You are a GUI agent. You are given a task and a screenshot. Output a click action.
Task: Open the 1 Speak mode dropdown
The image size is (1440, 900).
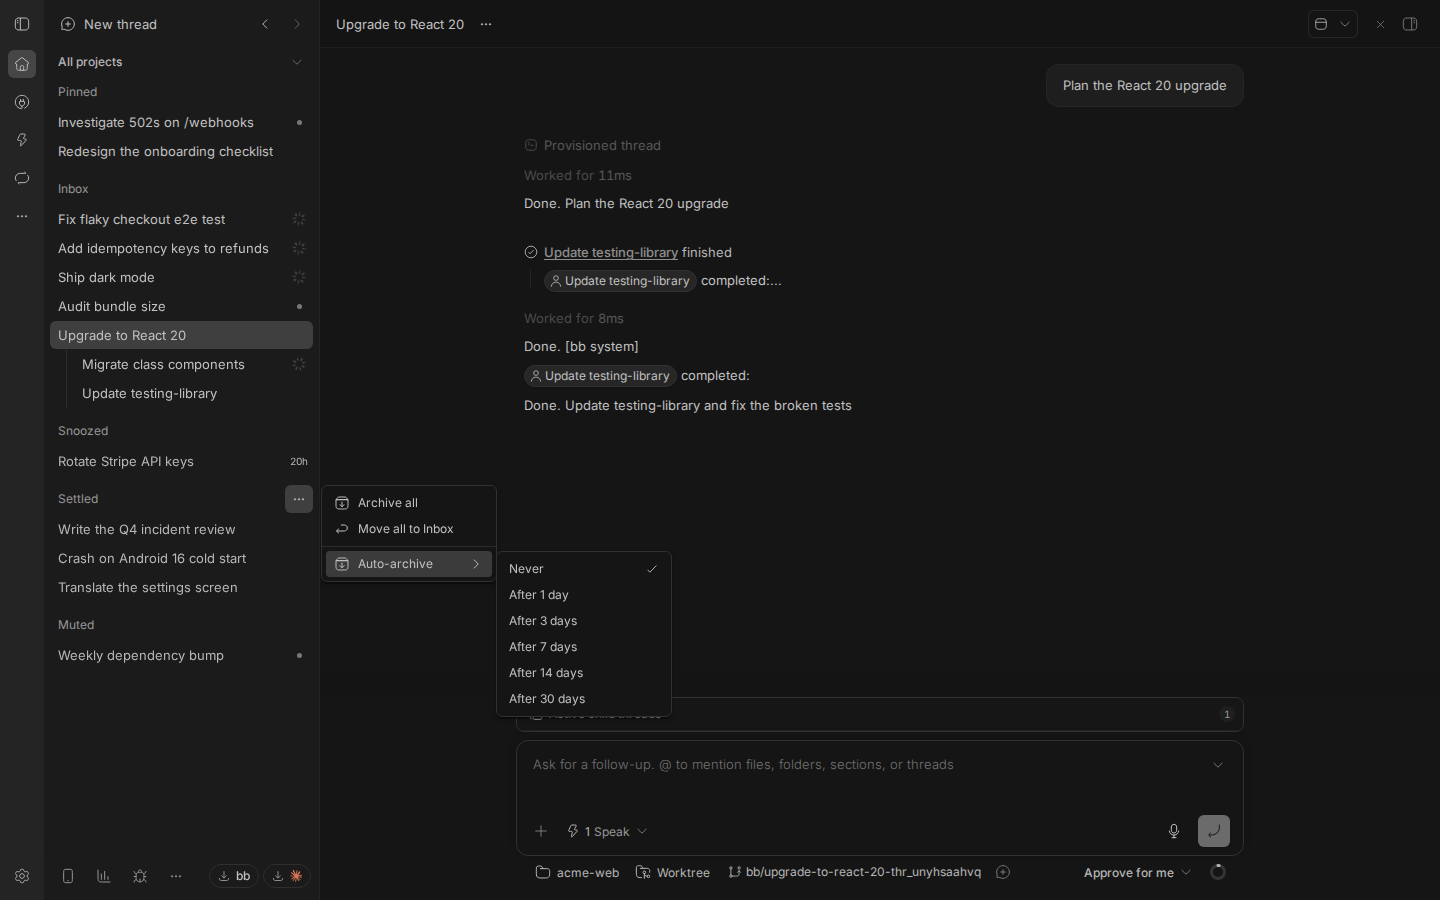pos(608,831)
